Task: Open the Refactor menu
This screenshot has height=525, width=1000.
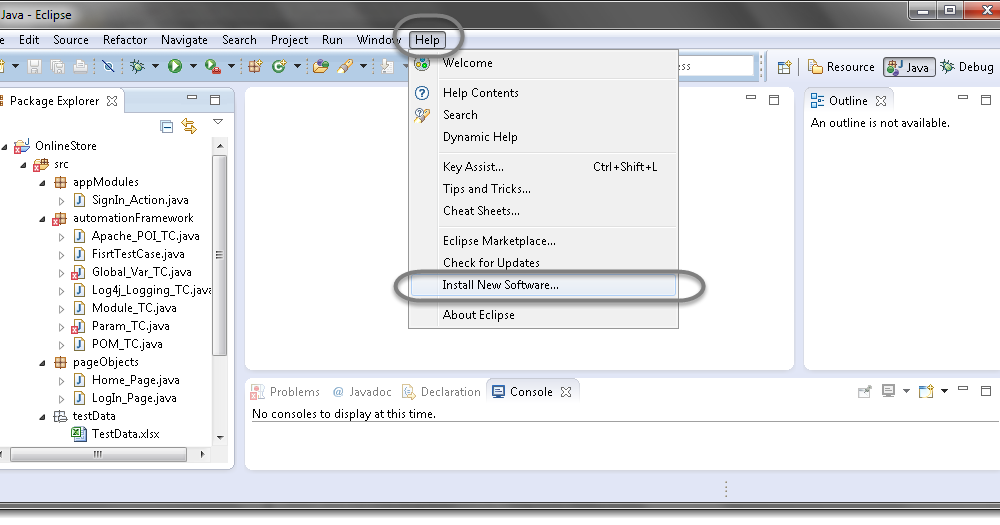Action: click(x=125, y=40)
